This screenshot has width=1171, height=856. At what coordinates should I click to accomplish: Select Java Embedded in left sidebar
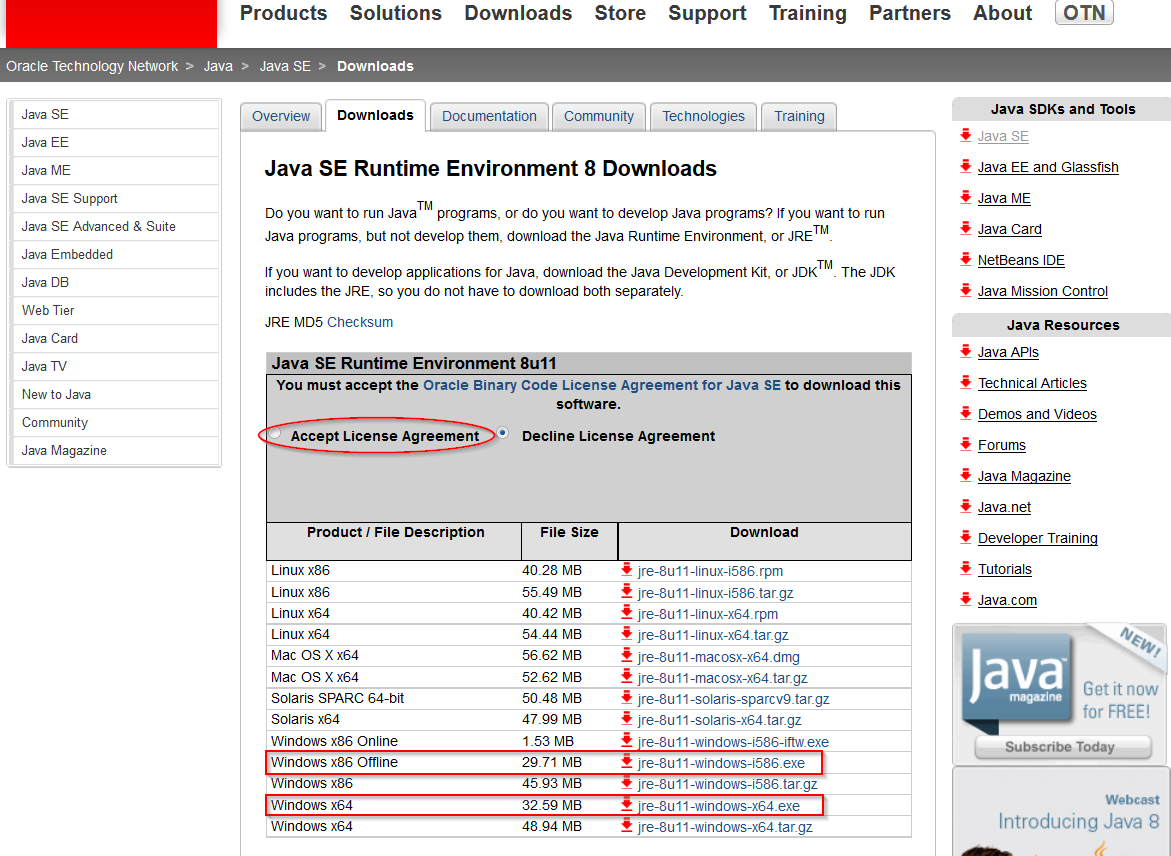point(67,254)
